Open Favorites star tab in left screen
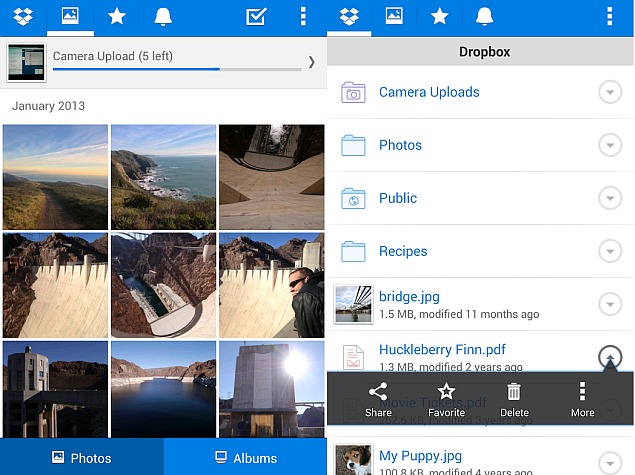This screenshot has width=635, height=475. 117,17
